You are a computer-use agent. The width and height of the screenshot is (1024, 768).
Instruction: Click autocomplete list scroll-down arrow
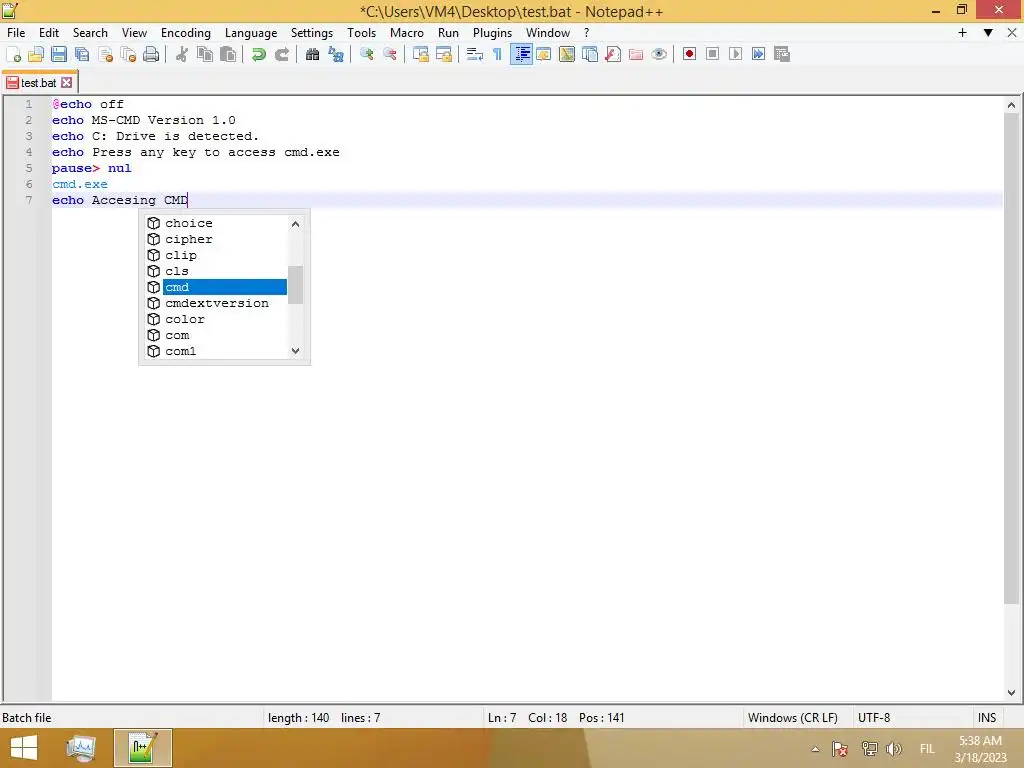click(x=295, y=351)
